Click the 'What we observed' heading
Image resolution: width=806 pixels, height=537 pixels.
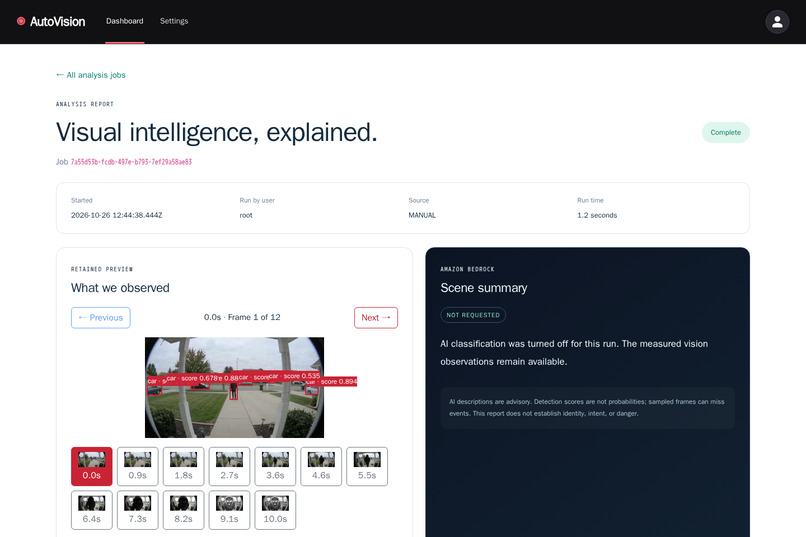[x=120, y=288]
